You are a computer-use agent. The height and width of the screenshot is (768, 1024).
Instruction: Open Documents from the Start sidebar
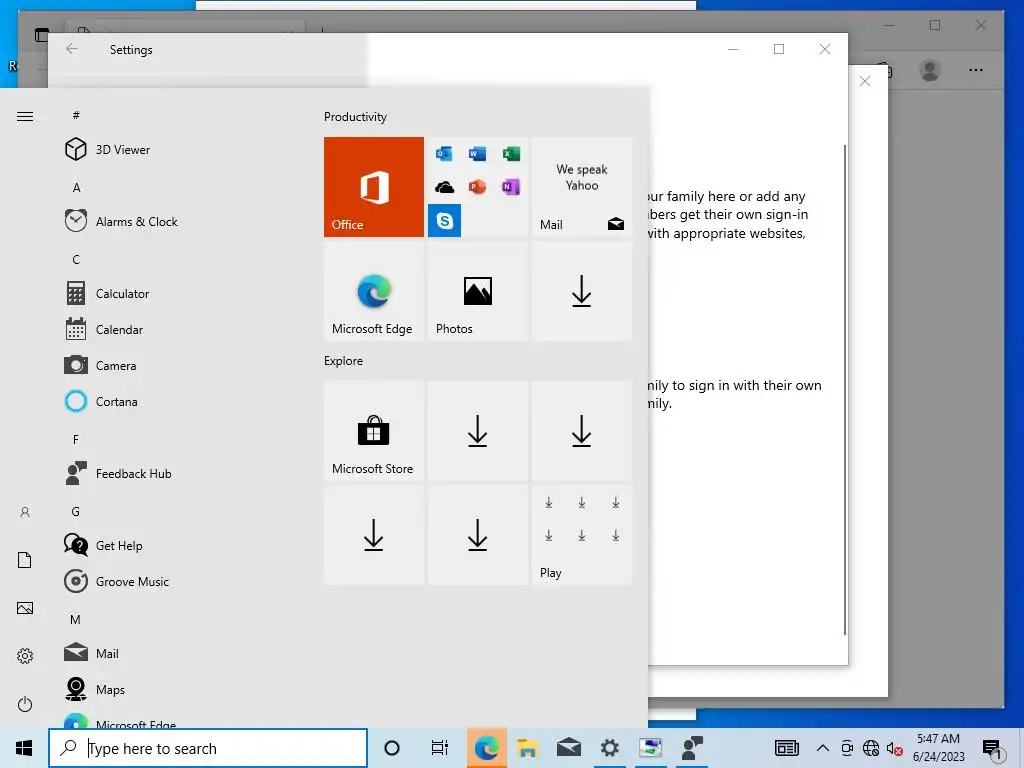(x=25, y=560)
